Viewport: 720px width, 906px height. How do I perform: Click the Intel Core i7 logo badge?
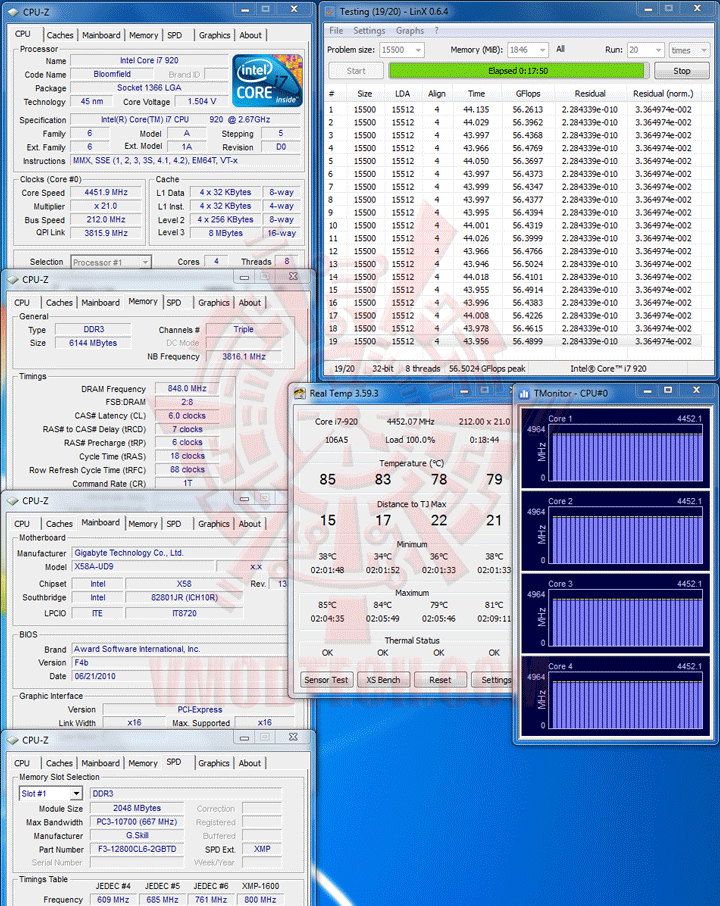[x=267, y=81]
